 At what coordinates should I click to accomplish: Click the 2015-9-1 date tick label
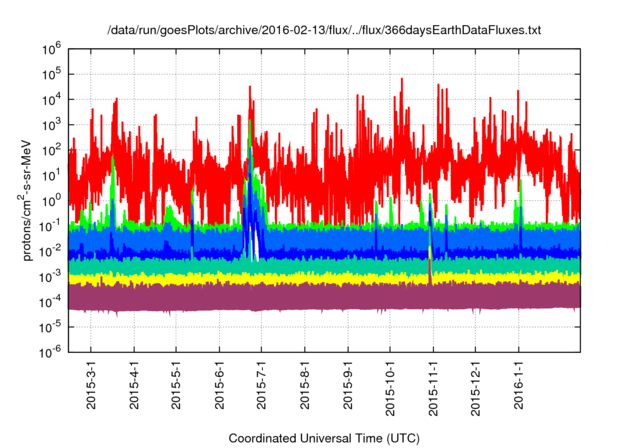click(348, 385)
